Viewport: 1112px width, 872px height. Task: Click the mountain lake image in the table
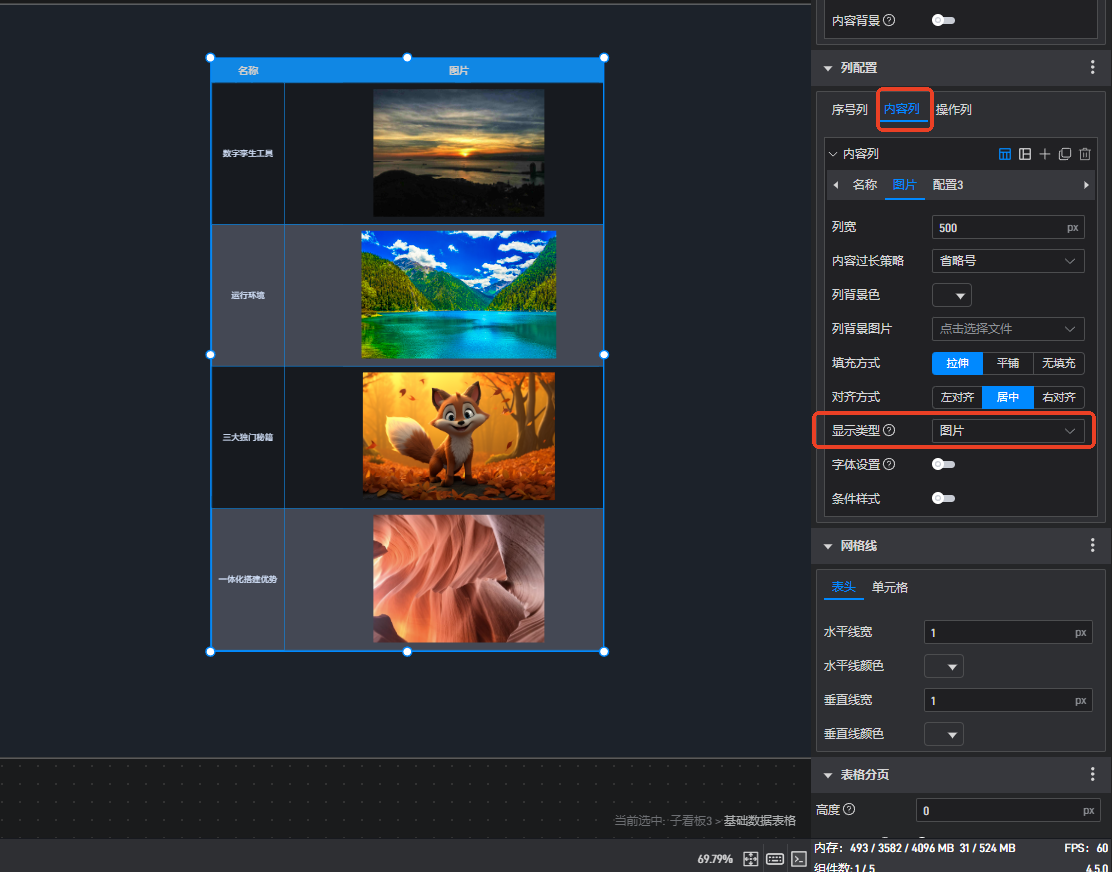pyautogui.click(x=459, y=294)
